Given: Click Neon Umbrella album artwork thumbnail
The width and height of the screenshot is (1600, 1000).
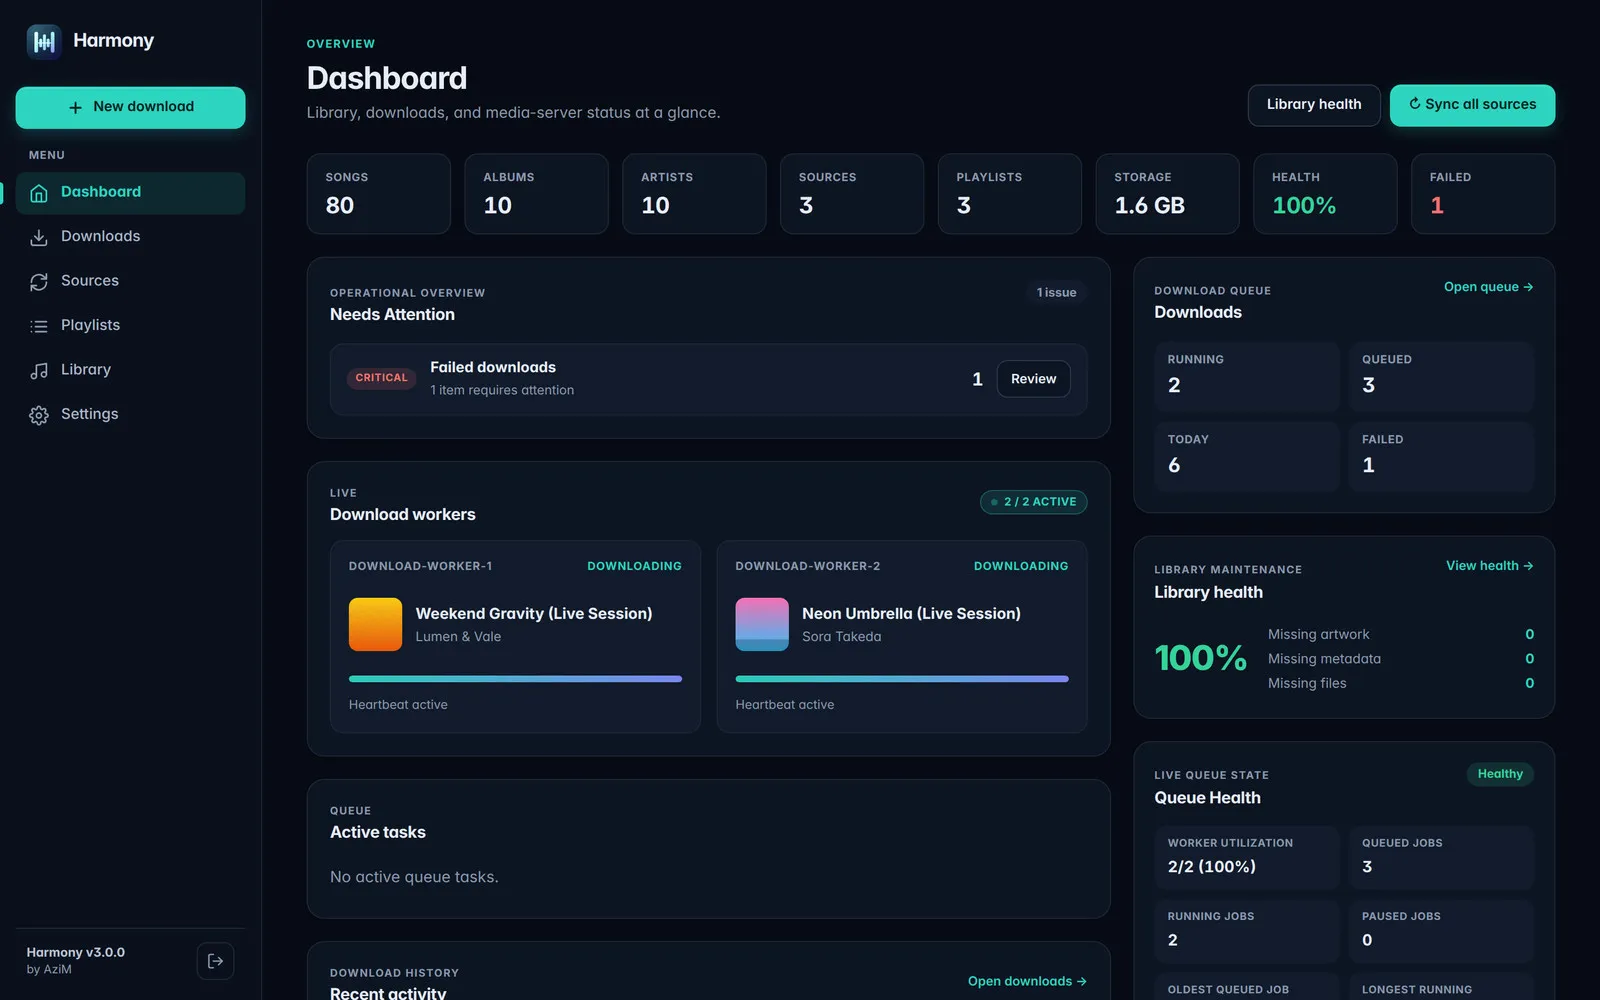Looking at the screenshot, I should (x=762, y=624).
